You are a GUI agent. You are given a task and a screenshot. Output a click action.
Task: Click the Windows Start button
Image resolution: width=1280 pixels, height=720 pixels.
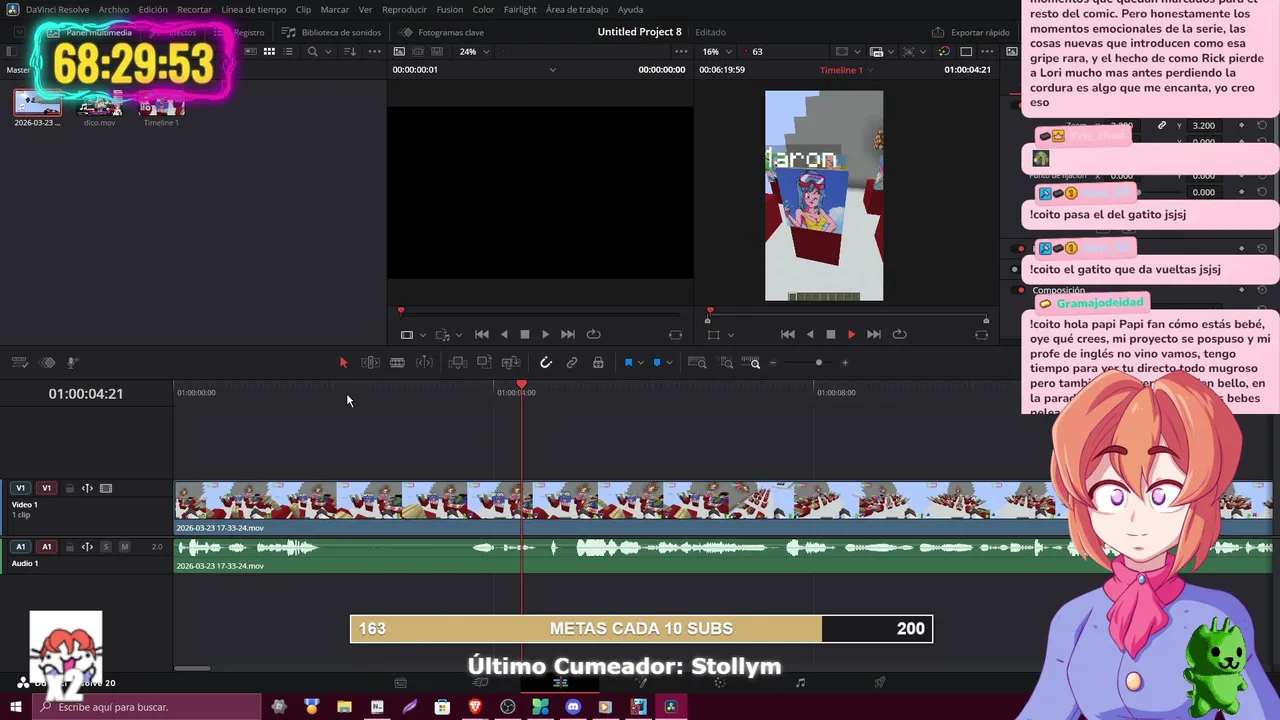[x=16, y=707]
